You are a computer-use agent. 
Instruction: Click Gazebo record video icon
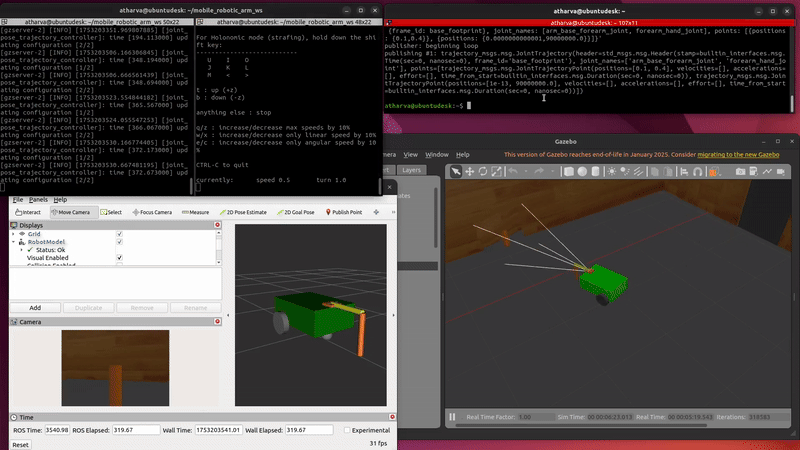click(x=781, y=172)
